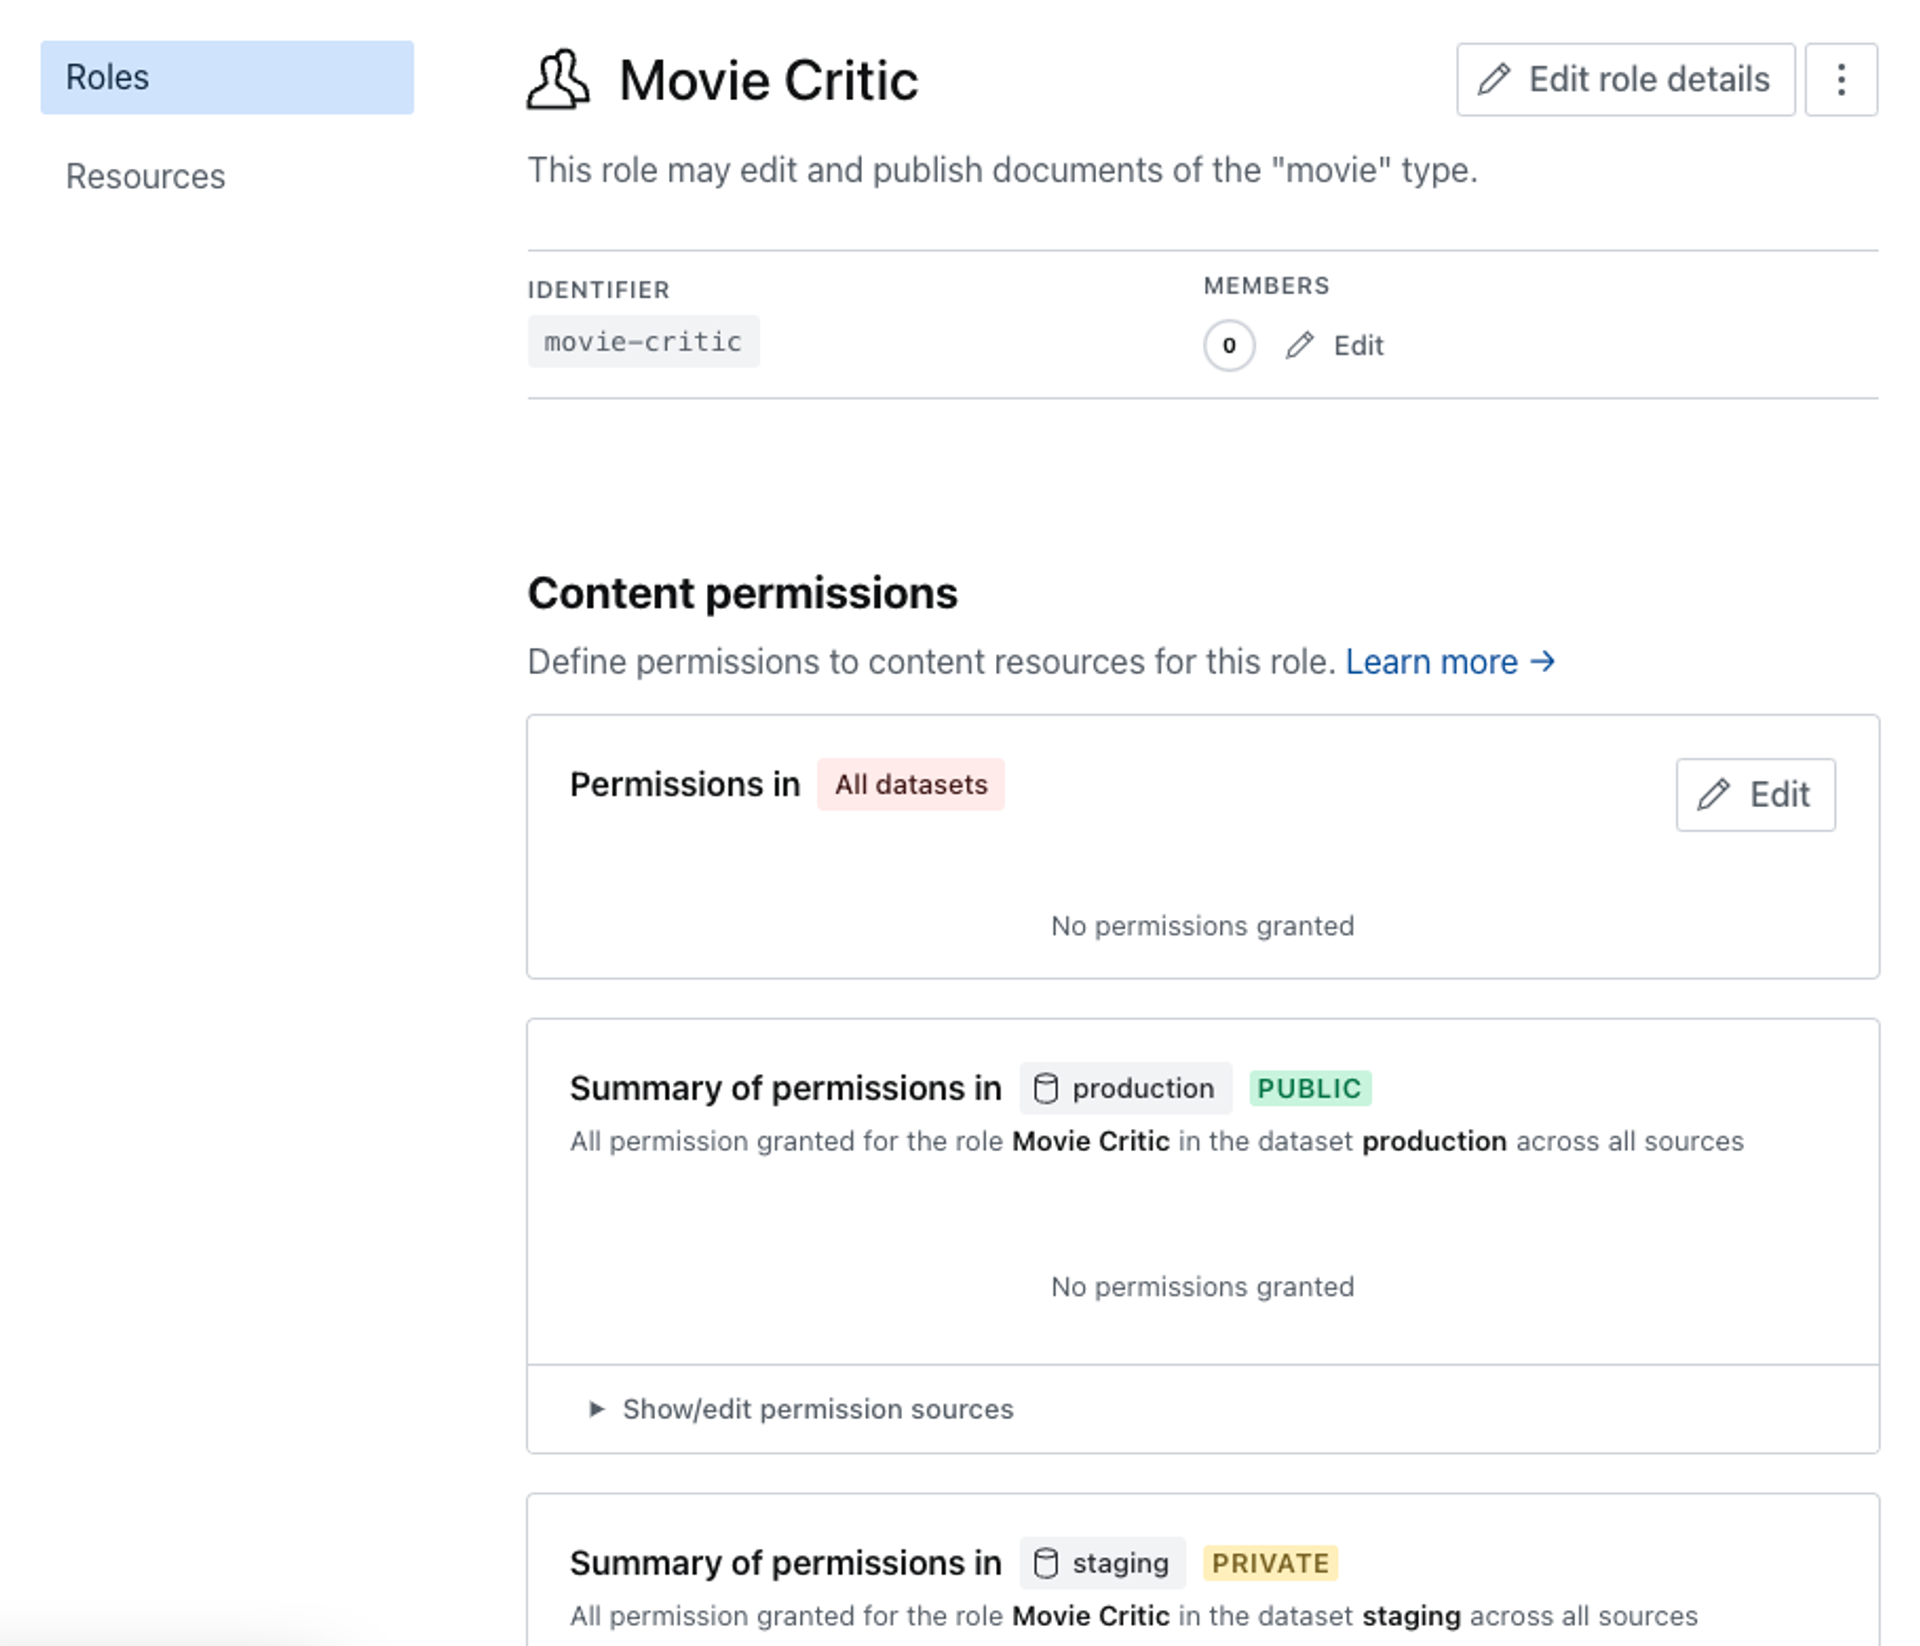
Task: Click pencil icon in All datasets Edit button
Action: point(1714,794)
